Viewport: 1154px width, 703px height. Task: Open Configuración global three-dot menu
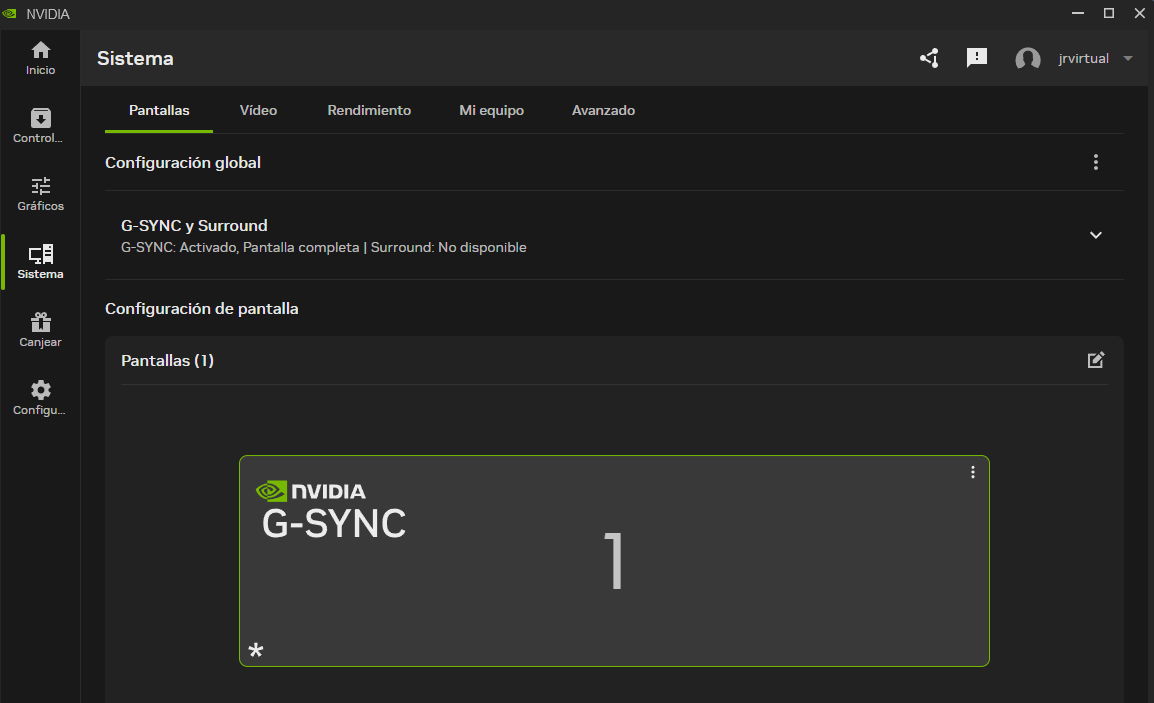pyautogui.click(x=1096, y=162)
